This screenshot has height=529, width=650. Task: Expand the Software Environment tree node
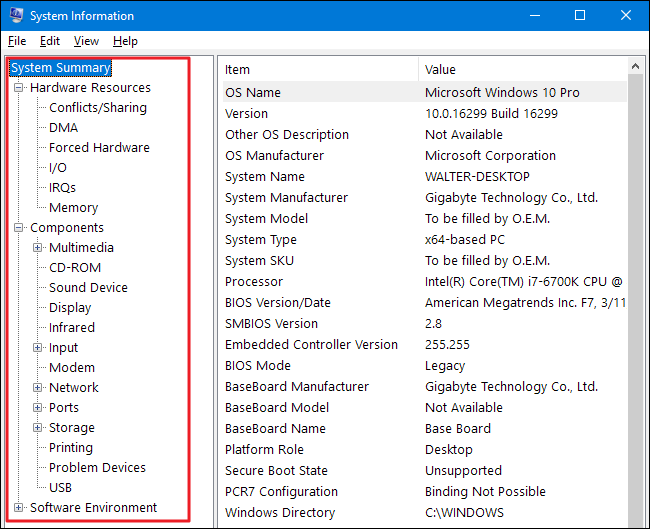tap(19, 508)
